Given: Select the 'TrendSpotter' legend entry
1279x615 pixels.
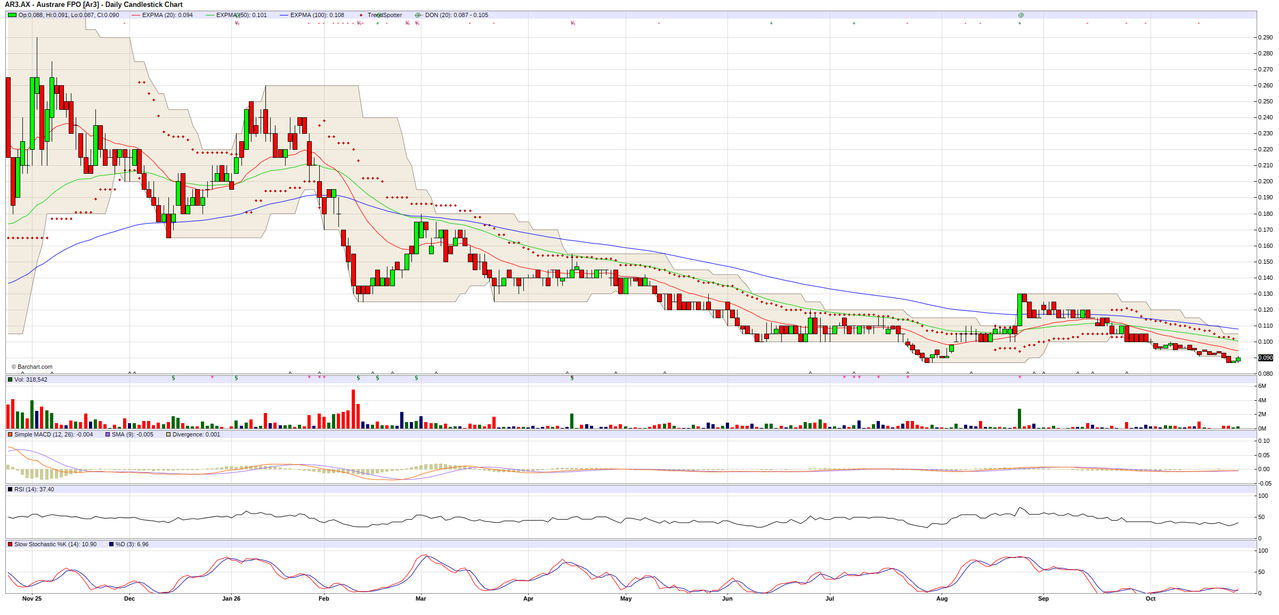Looking at the screenshot, I should tap(384, 15).
